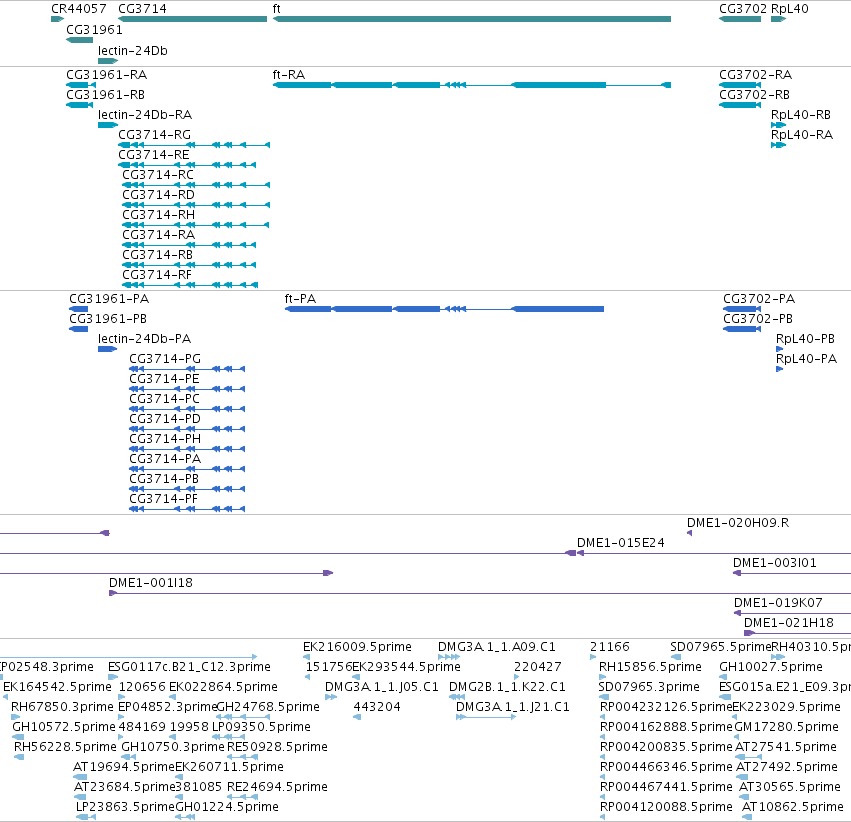Open the ESG0117c.B21_C12.3prime EST label
851x822 pixels.
click(x=189, y=667)
